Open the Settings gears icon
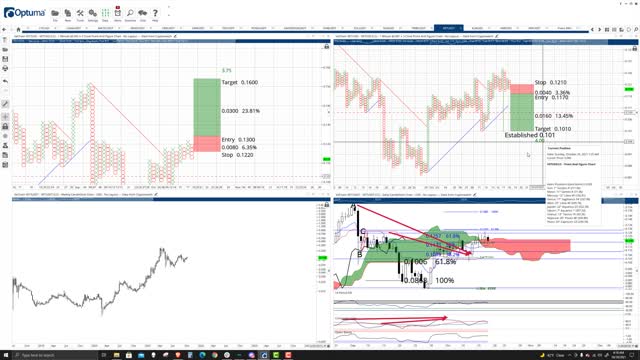The width and height of the screenshot is (640, 360). click(x=93, y=13)
